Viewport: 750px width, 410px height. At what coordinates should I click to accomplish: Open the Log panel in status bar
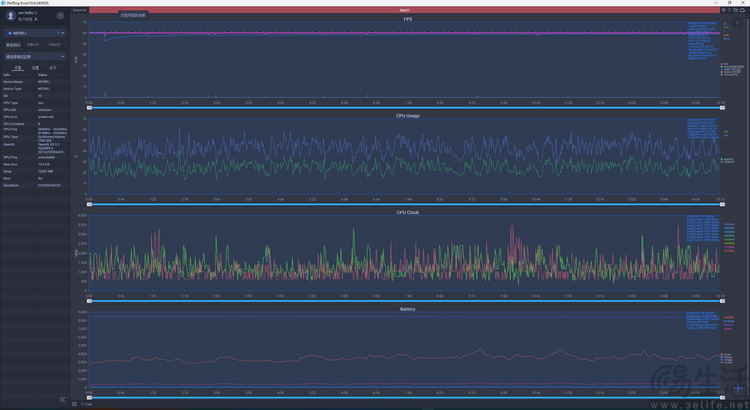[x=87, y=404]
